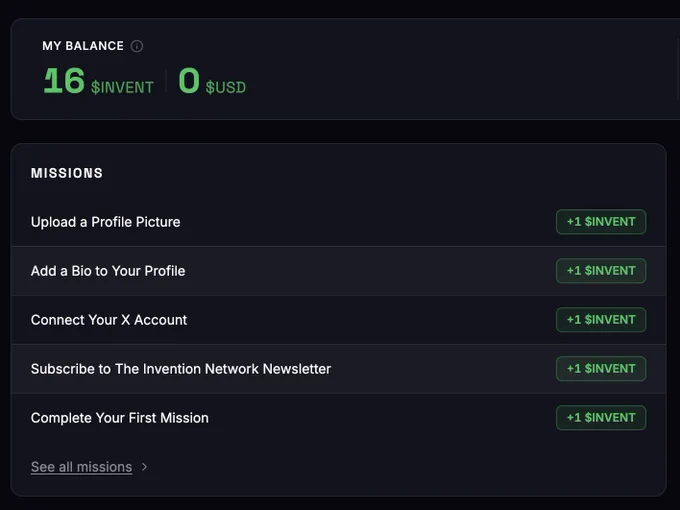The image size is (680, 510).
Task: Click the $INVENT currency label in balance
Action: pyautogui.click(x=122, y=88)
